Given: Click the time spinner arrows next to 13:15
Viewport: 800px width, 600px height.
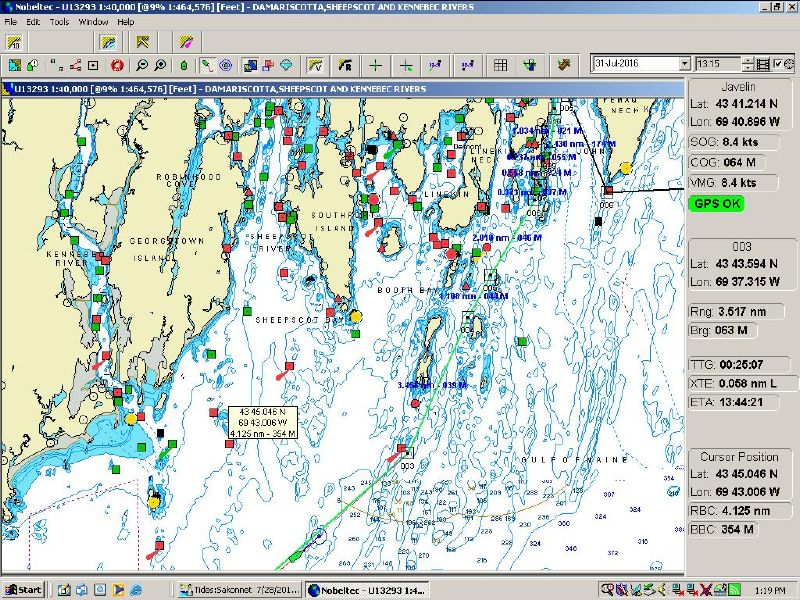Looking at the screenshot, I should 748,64.
